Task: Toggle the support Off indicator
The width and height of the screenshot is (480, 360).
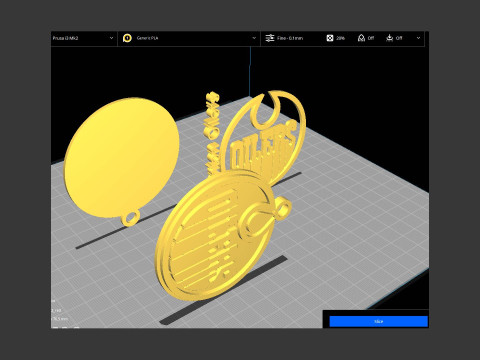Action: 371,38
